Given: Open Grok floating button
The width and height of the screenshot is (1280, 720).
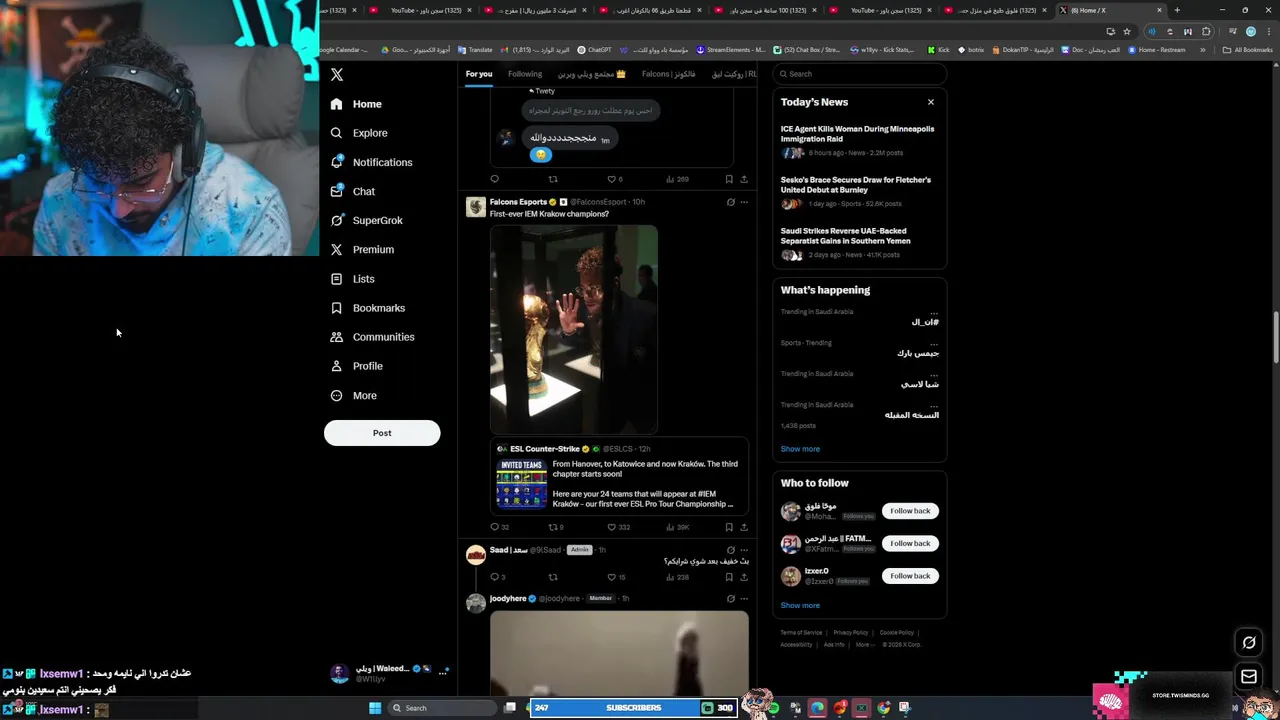Looking at the screenshot, I should tap(1249, 643).
